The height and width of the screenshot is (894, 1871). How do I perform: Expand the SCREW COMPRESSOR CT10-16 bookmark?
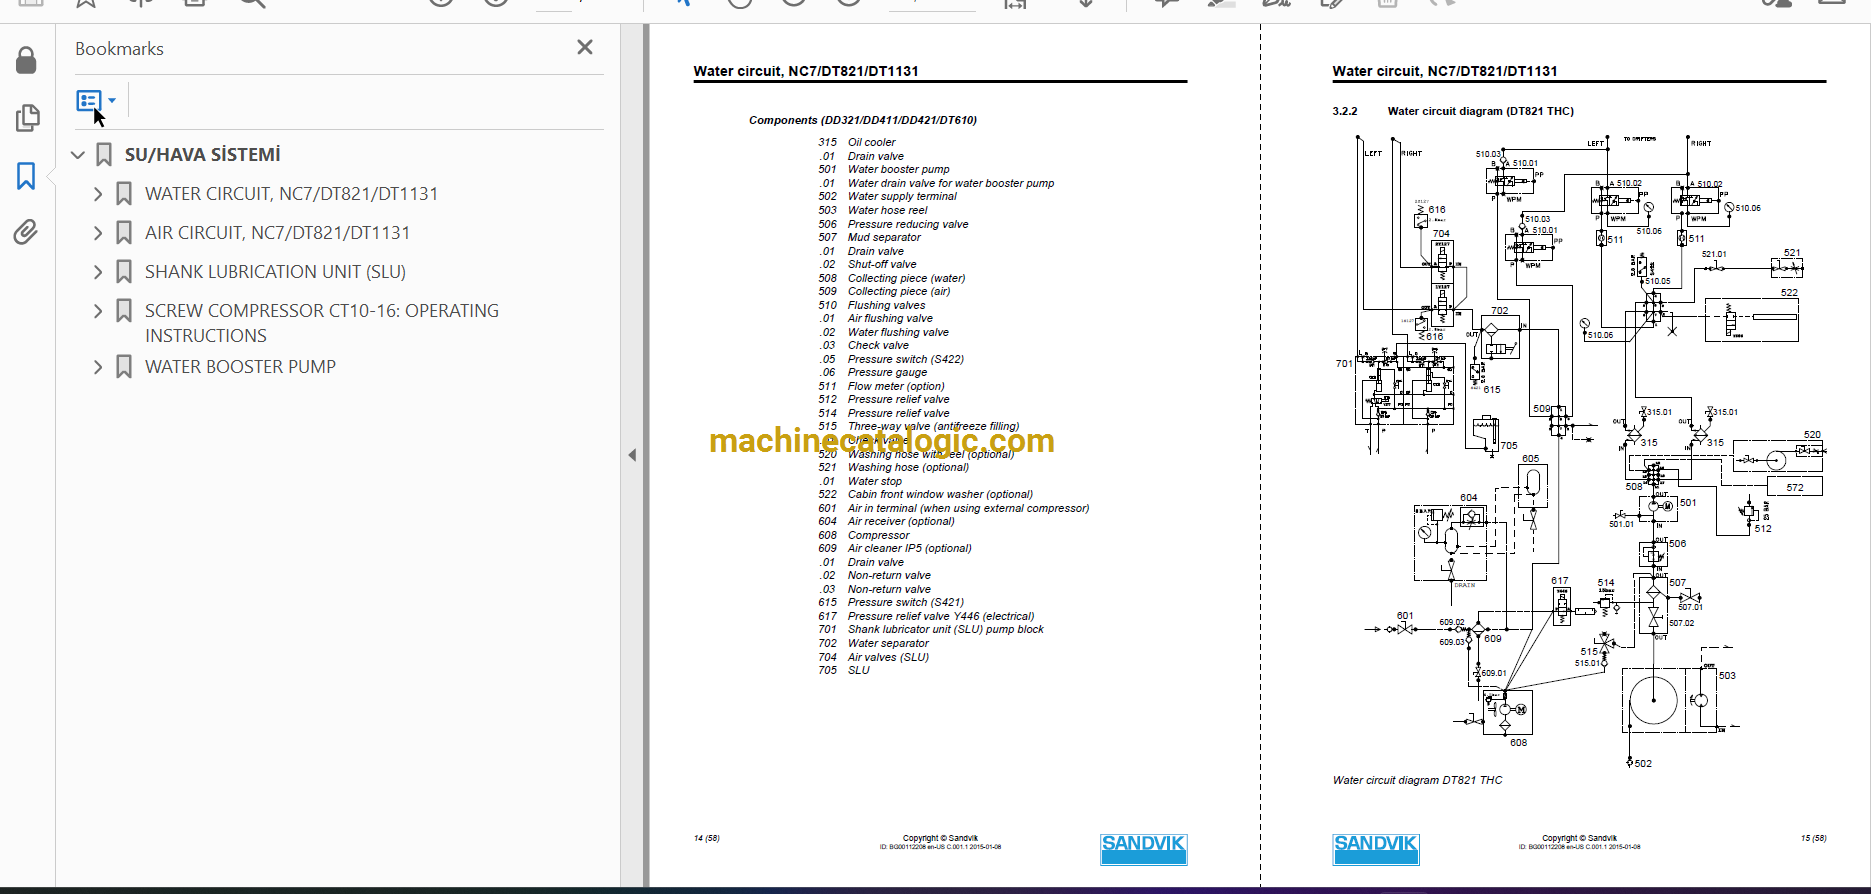[98, 311]
